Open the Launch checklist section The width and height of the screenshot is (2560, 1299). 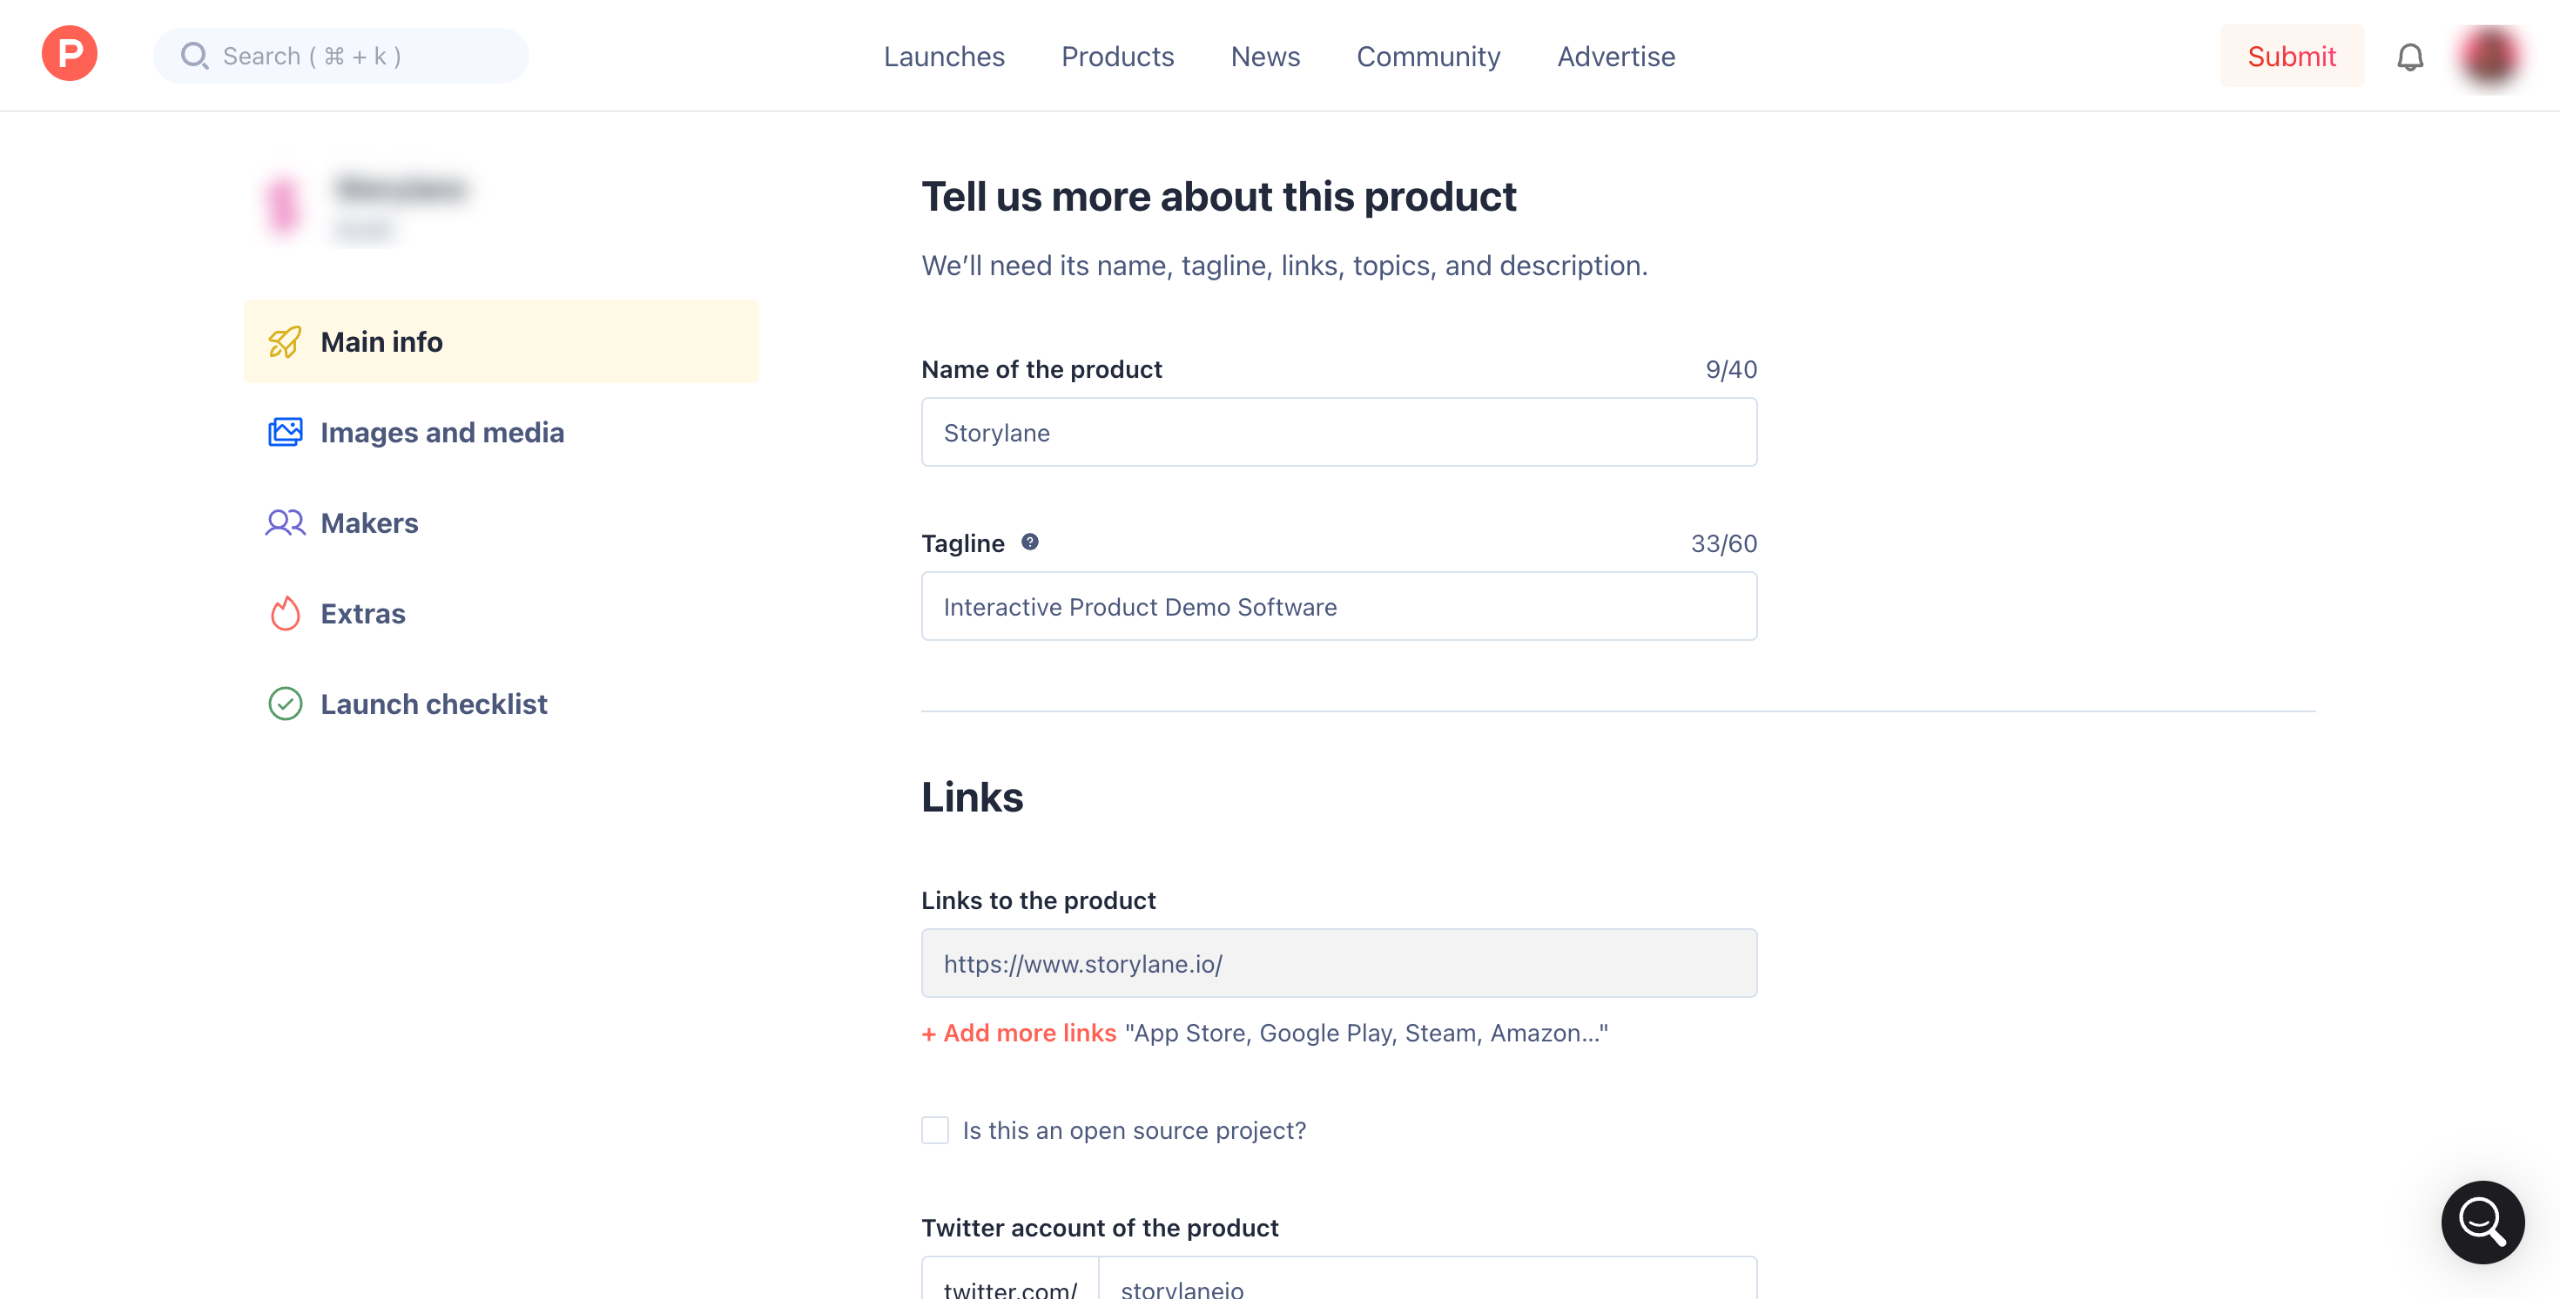pyautogui.click(x=433, y=704)
